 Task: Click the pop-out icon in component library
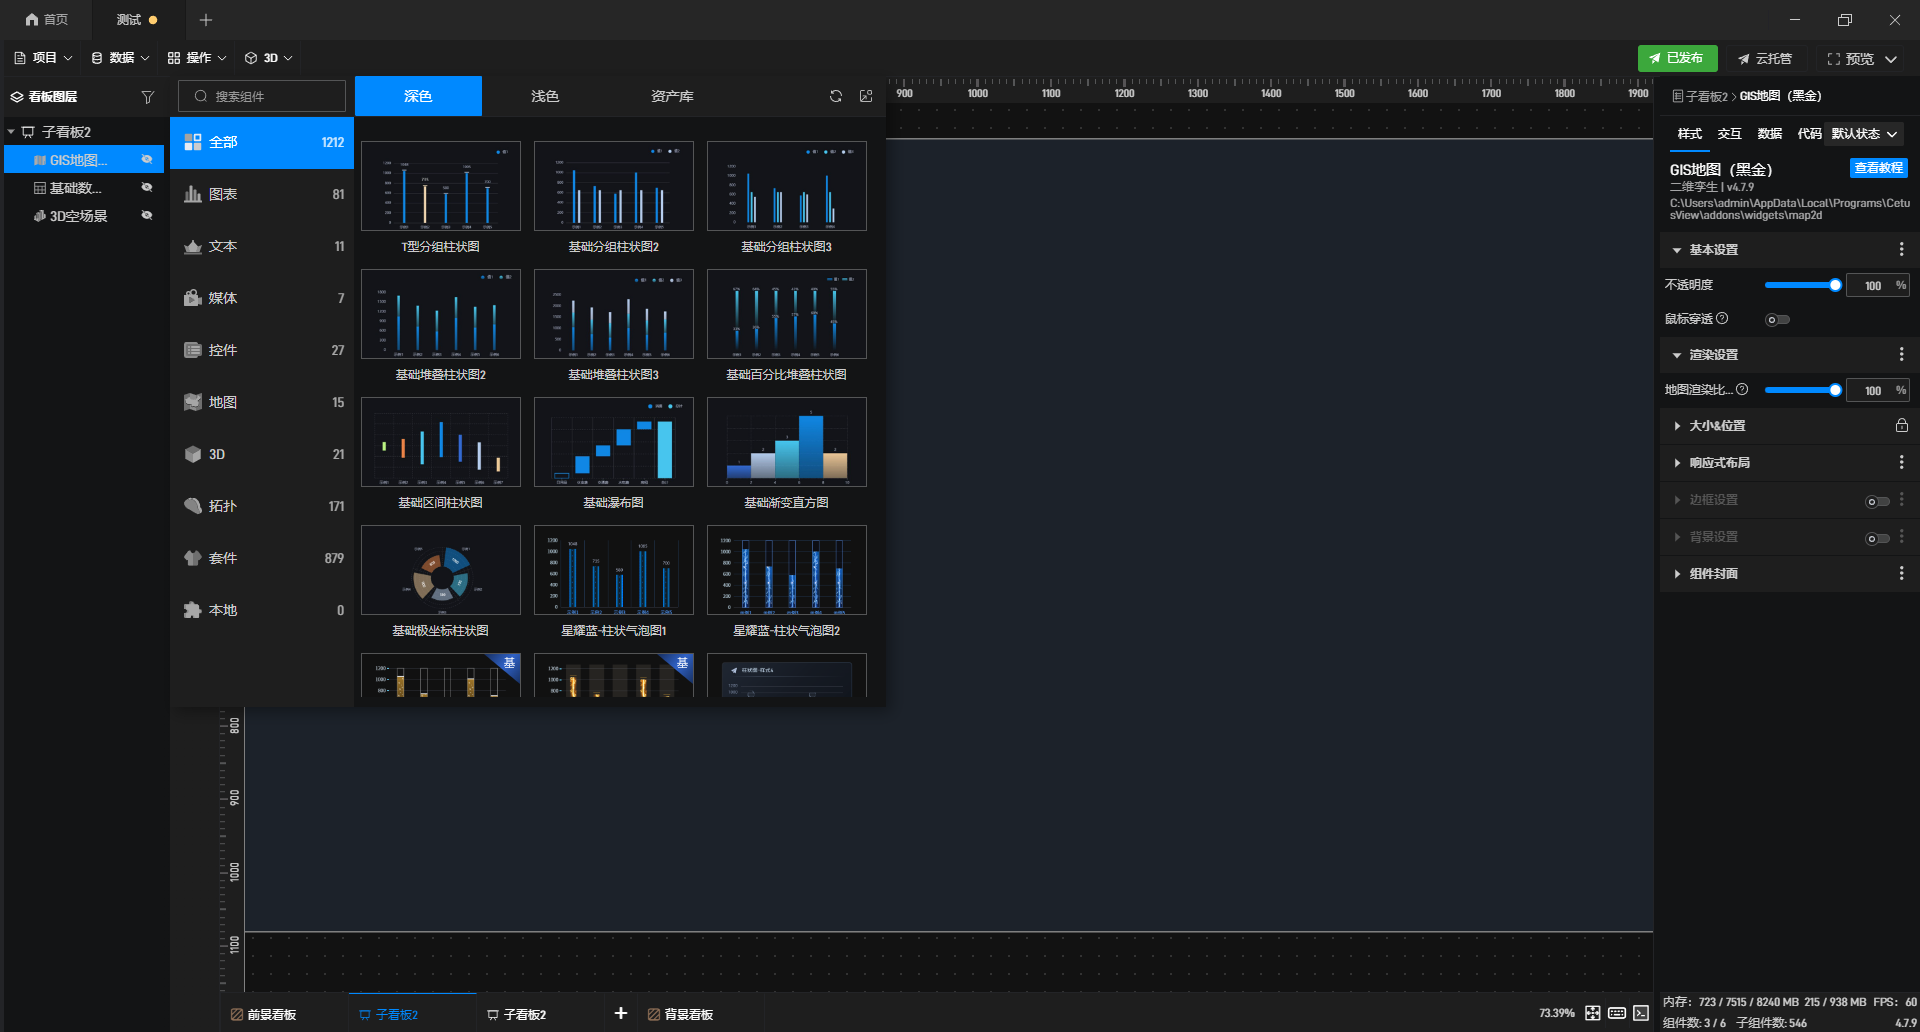pyautogui.click(x=866, y=96)
